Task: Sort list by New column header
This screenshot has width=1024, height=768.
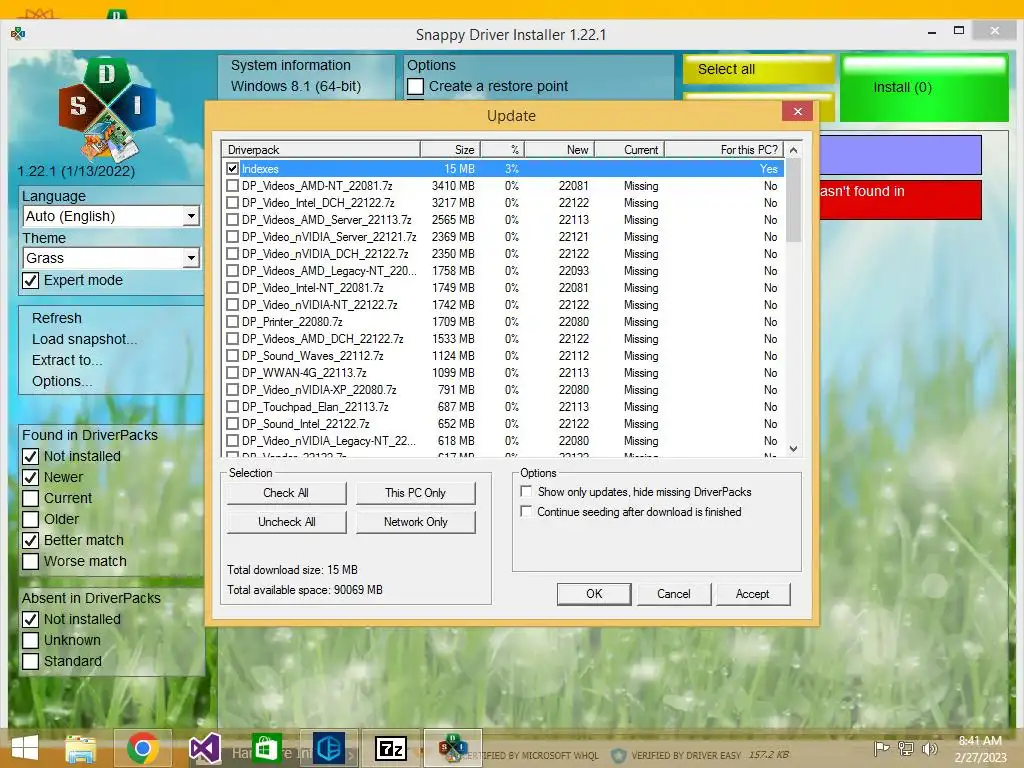Action: click(x=560, y=150)
